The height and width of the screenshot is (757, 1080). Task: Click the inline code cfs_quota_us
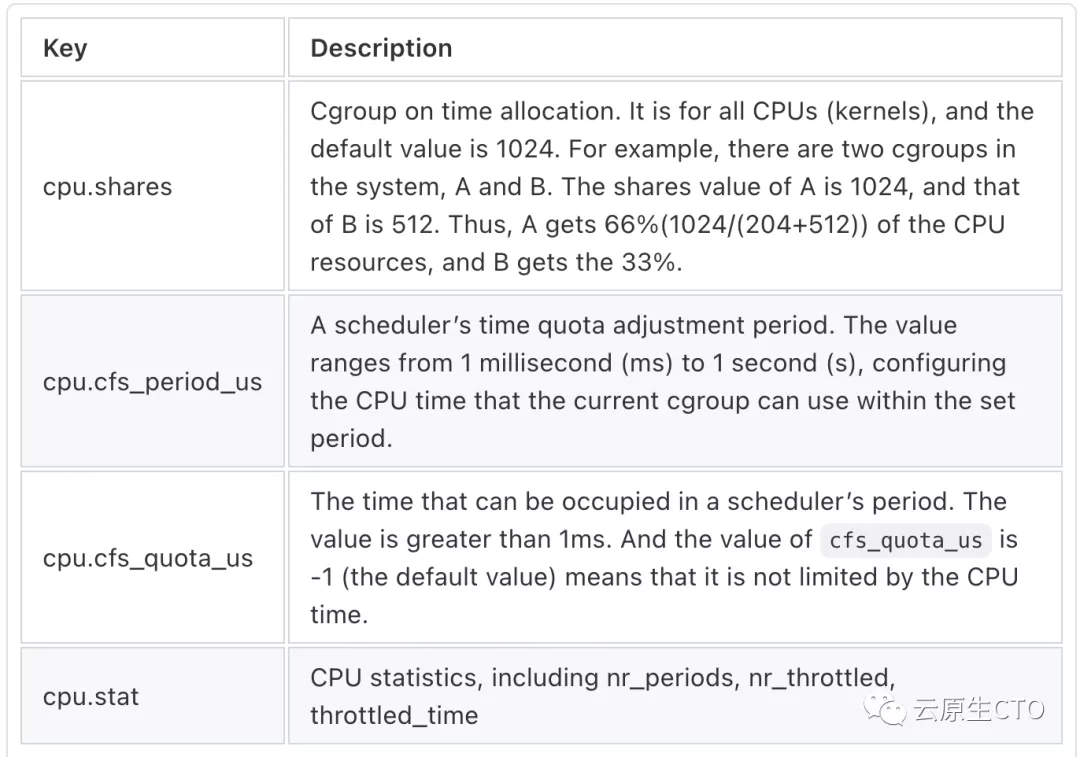pos(905,540)
